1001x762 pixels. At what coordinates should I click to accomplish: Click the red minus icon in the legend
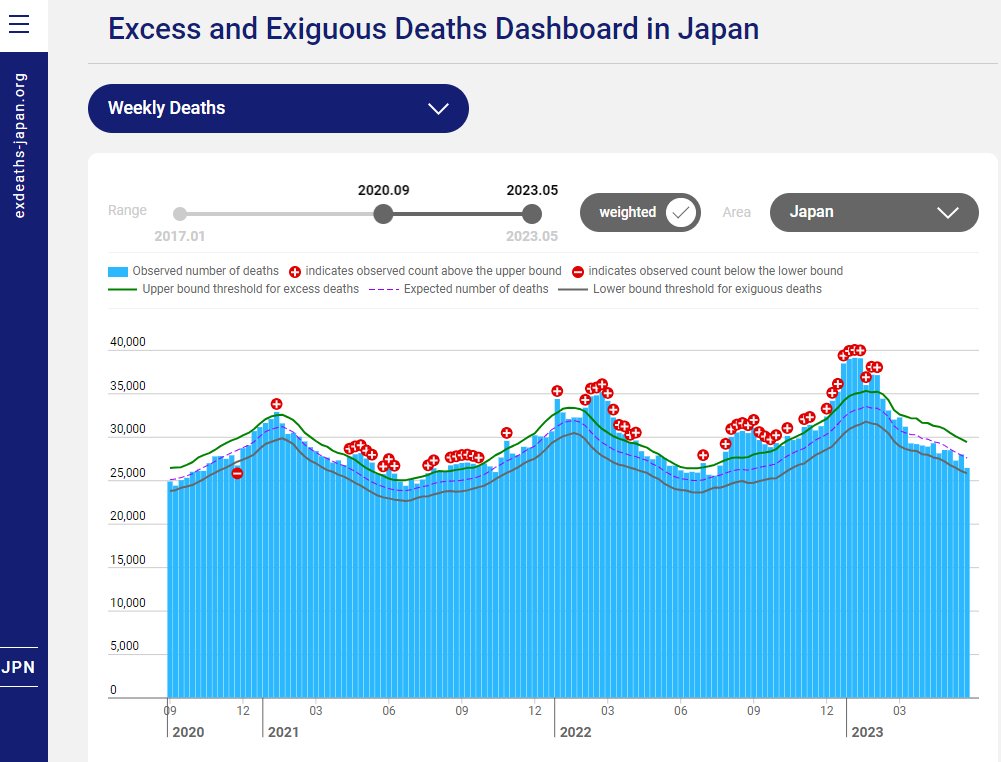(x=578, y=271)
